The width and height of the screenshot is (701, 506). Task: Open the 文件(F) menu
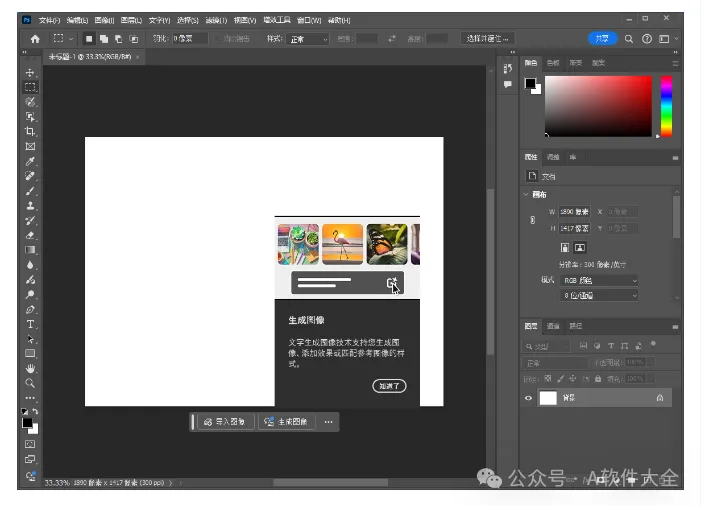(x=49, y=21)
